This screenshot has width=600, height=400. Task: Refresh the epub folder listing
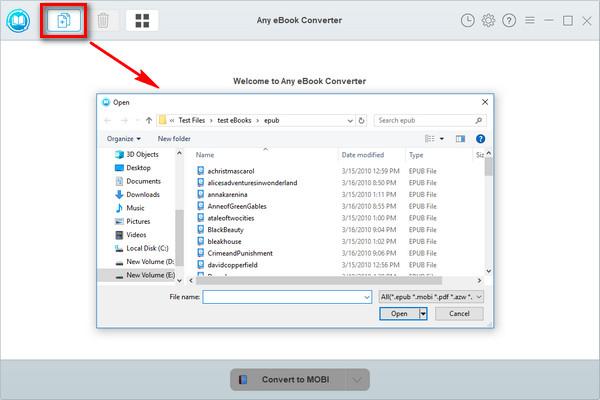[x=361, y=120]
